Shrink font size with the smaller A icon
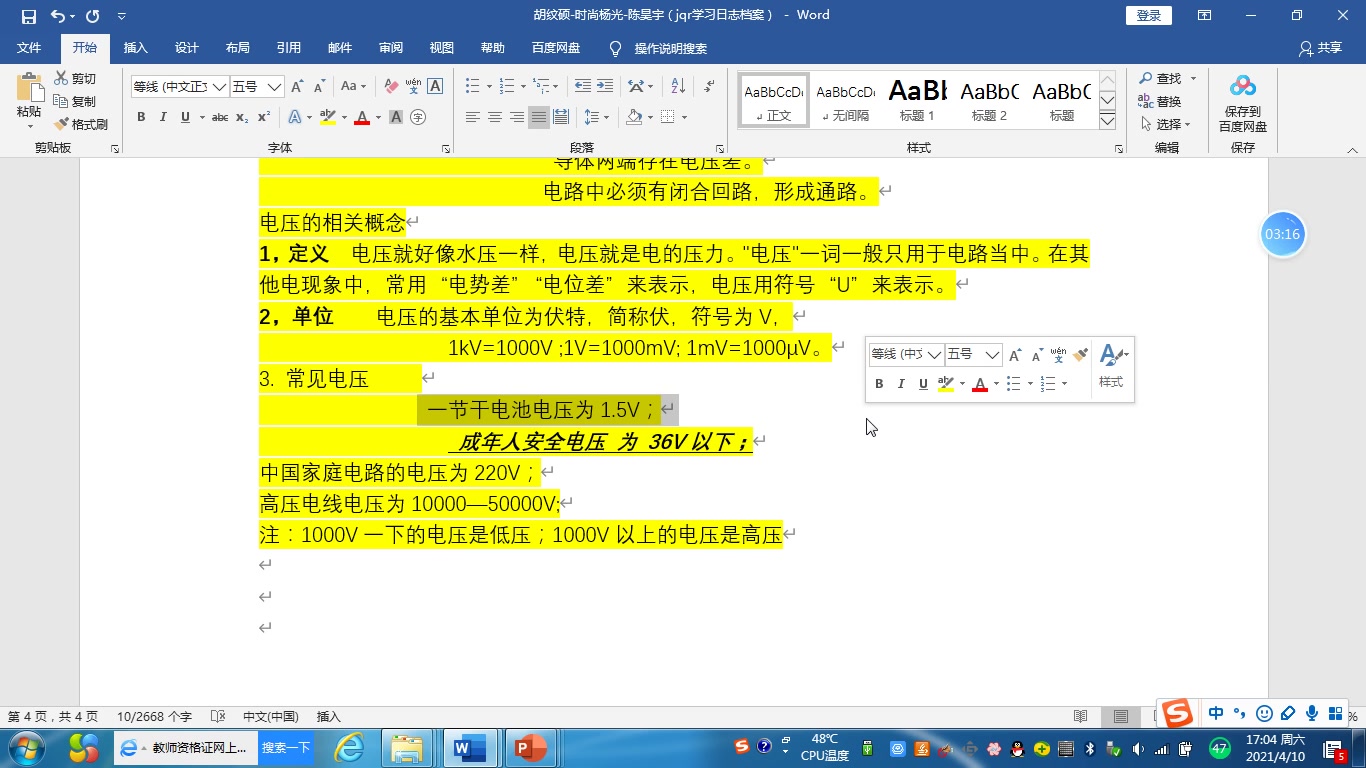This screenshot has height=768, width=1366. (319, 87)
